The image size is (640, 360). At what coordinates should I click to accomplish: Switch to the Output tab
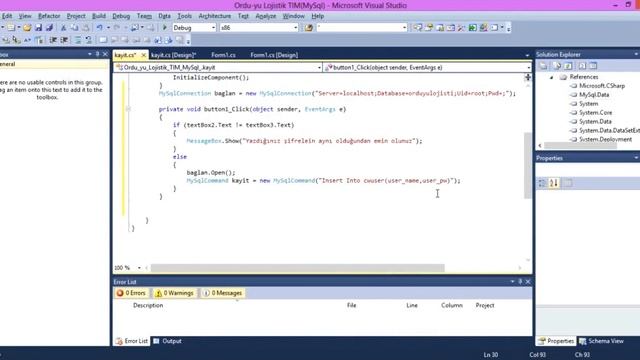pos(167,341)
